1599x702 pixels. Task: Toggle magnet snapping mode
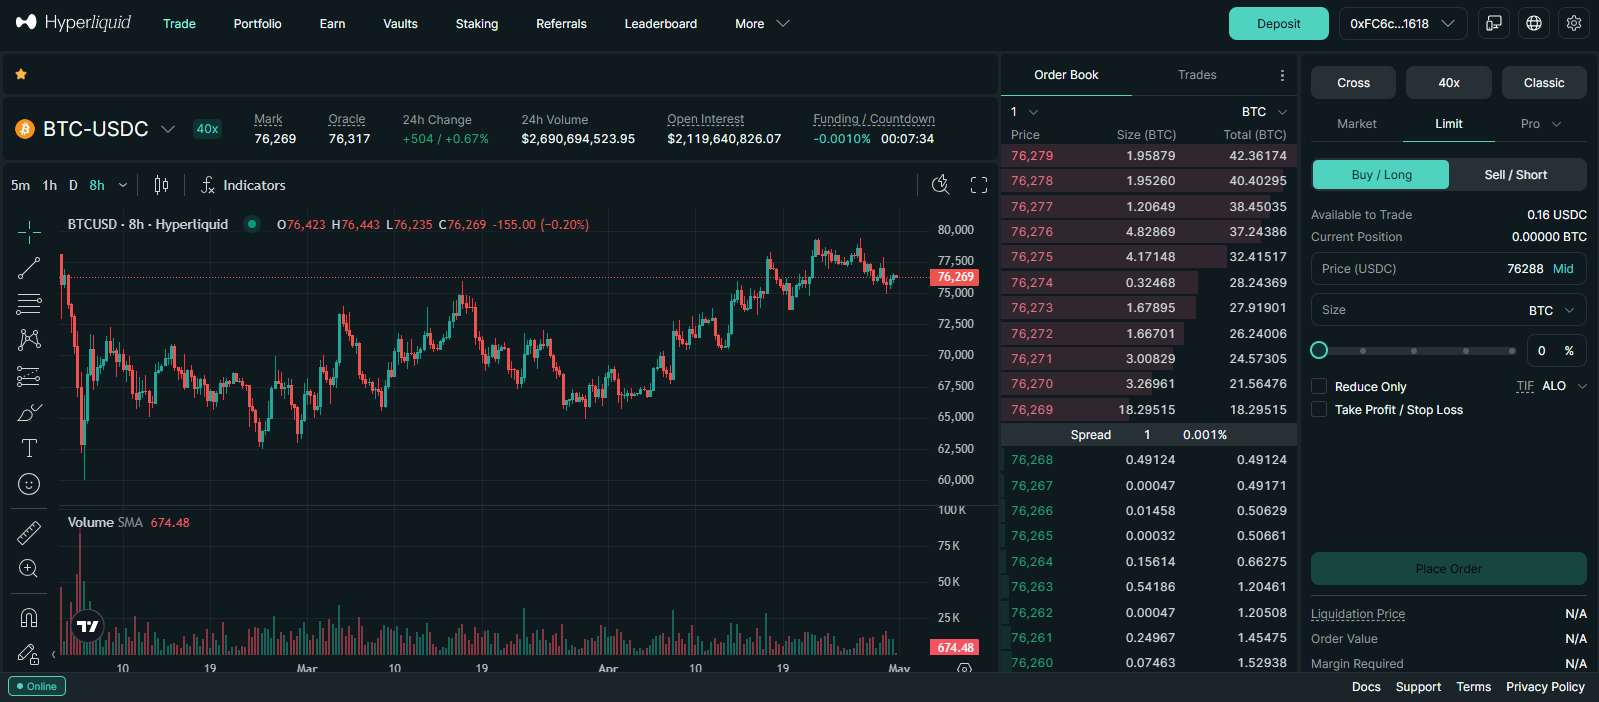[29, 618]
